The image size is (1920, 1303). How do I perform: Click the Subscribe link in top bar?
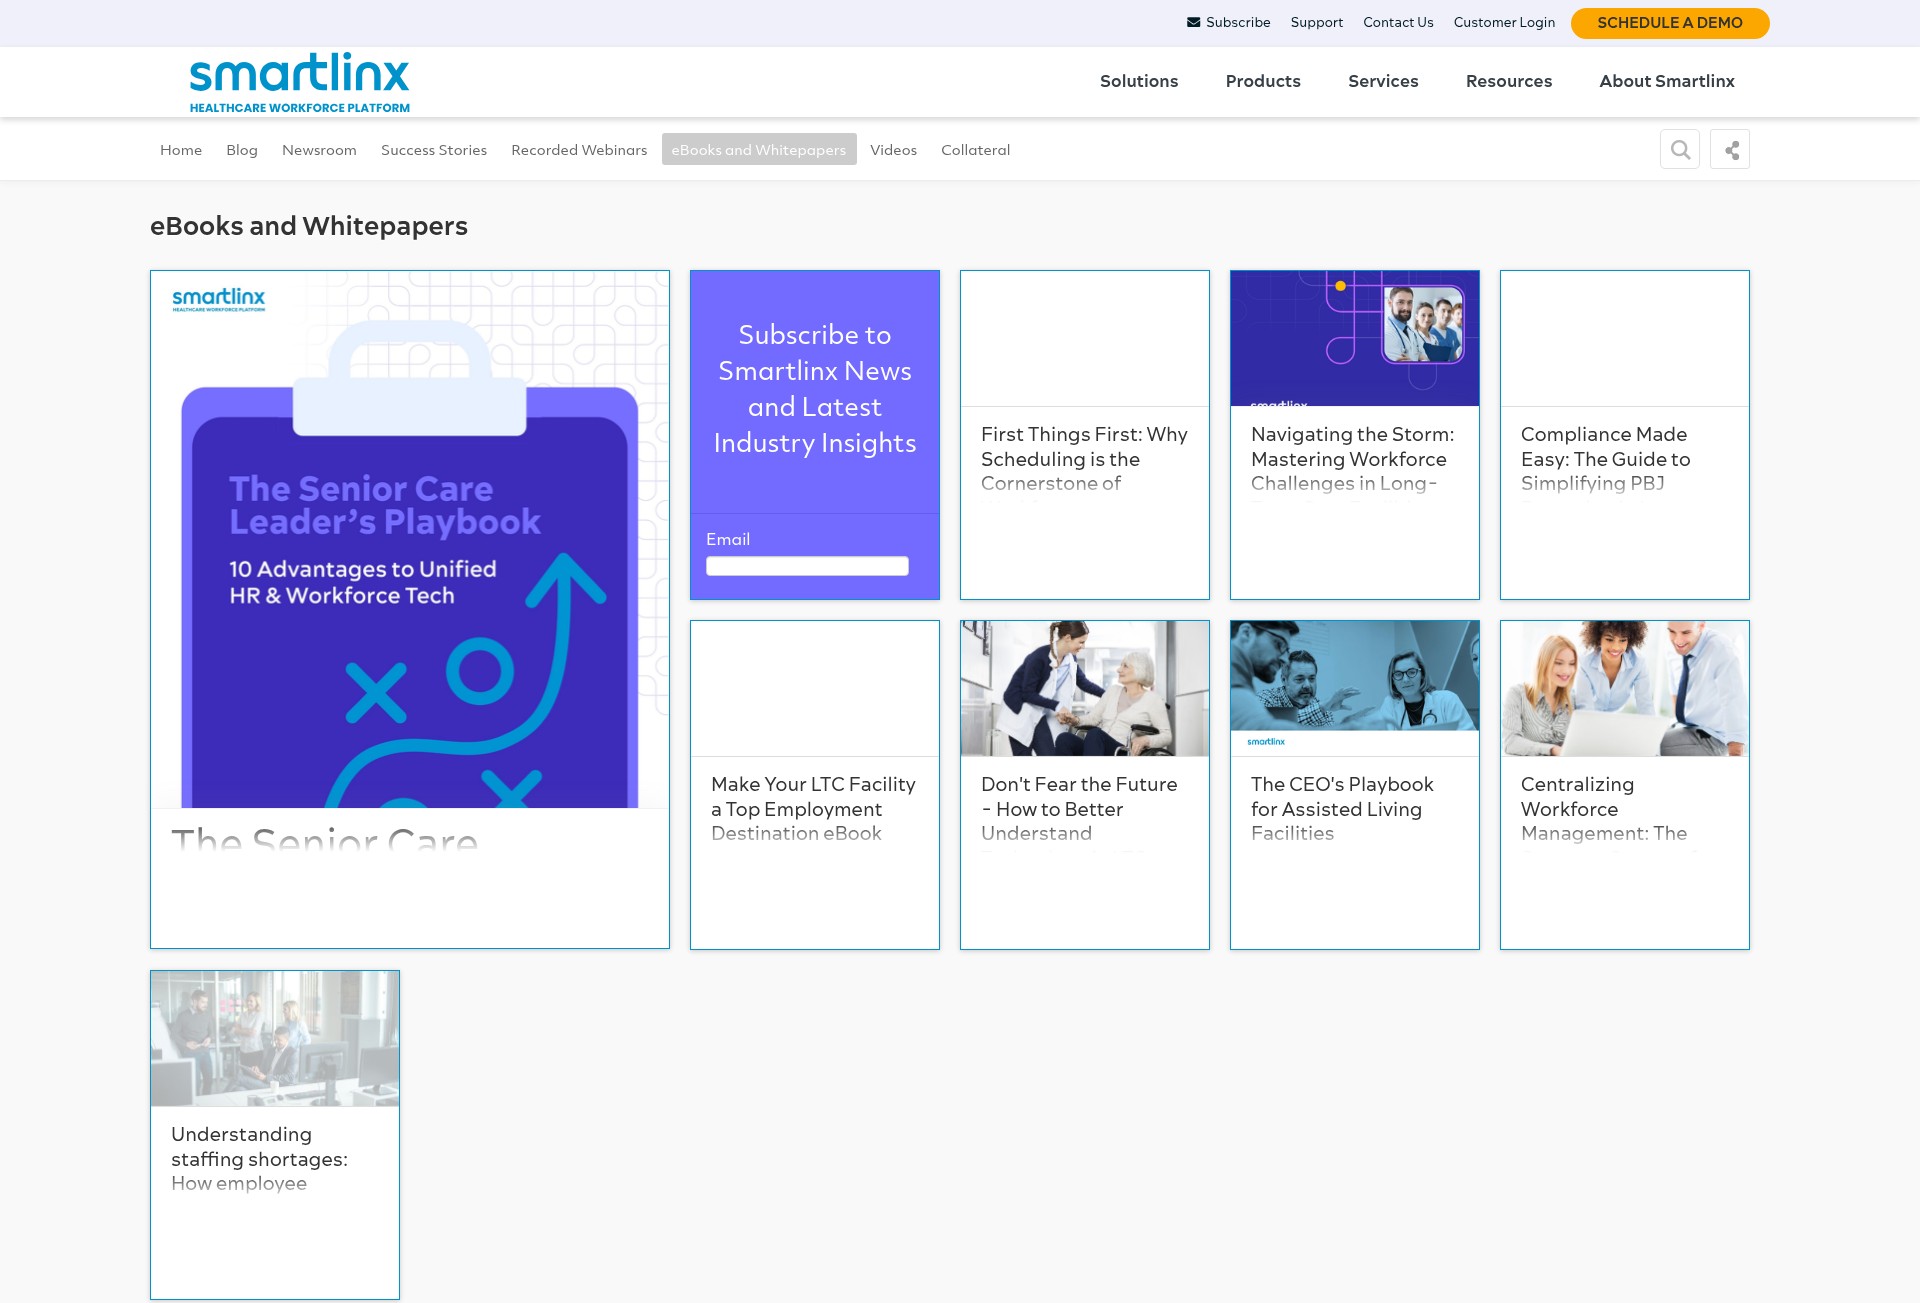click(1238, 22)
